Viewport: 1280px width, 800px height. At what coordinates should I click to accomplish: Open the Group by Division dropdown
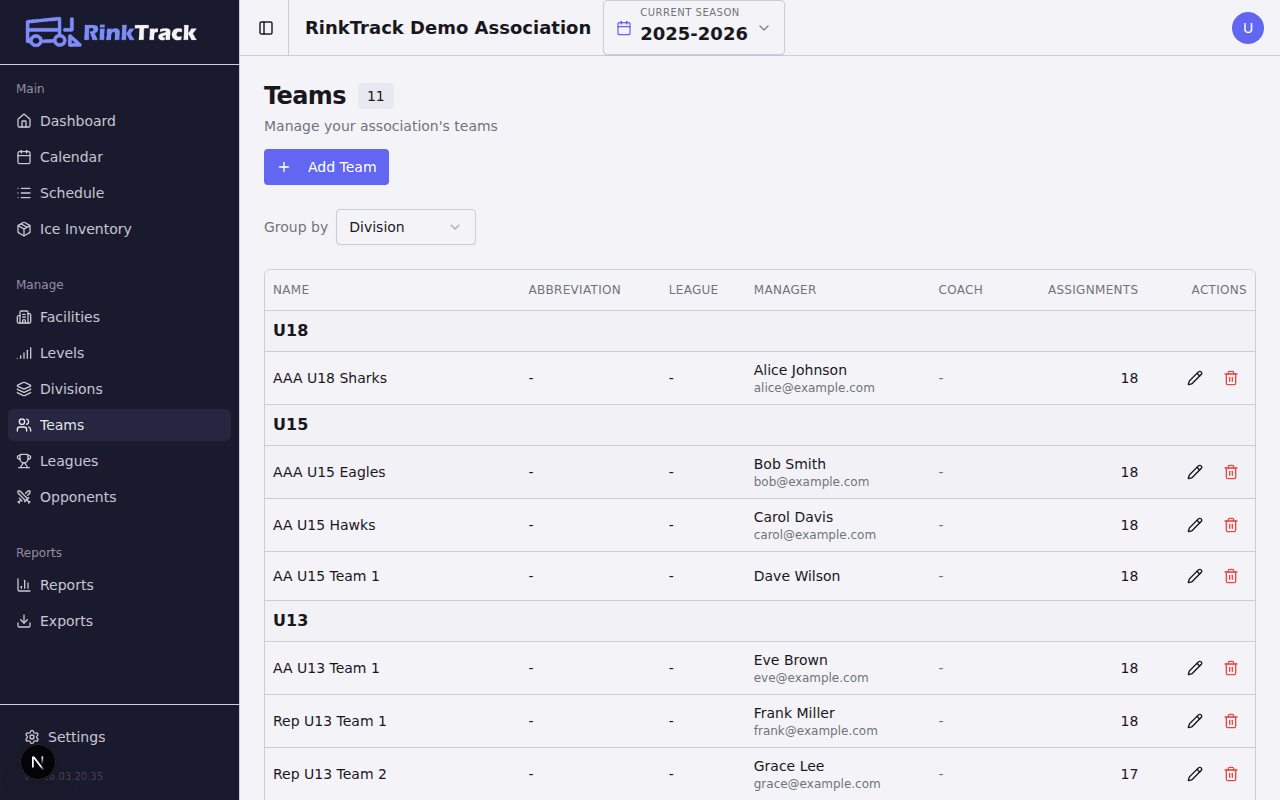click(x=405, y=227)
